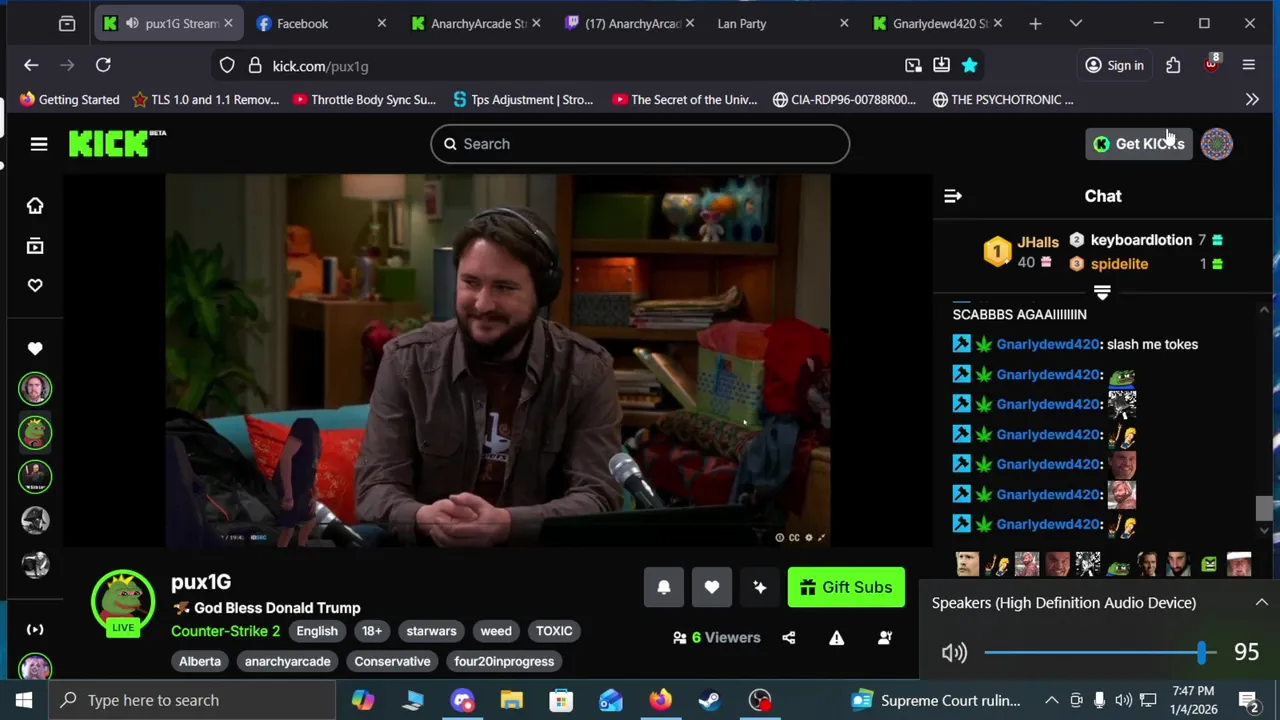Open the Throttle Body Sync bookmark
This screenshot has height=720, width=1280.
click(x=364, y=99)
